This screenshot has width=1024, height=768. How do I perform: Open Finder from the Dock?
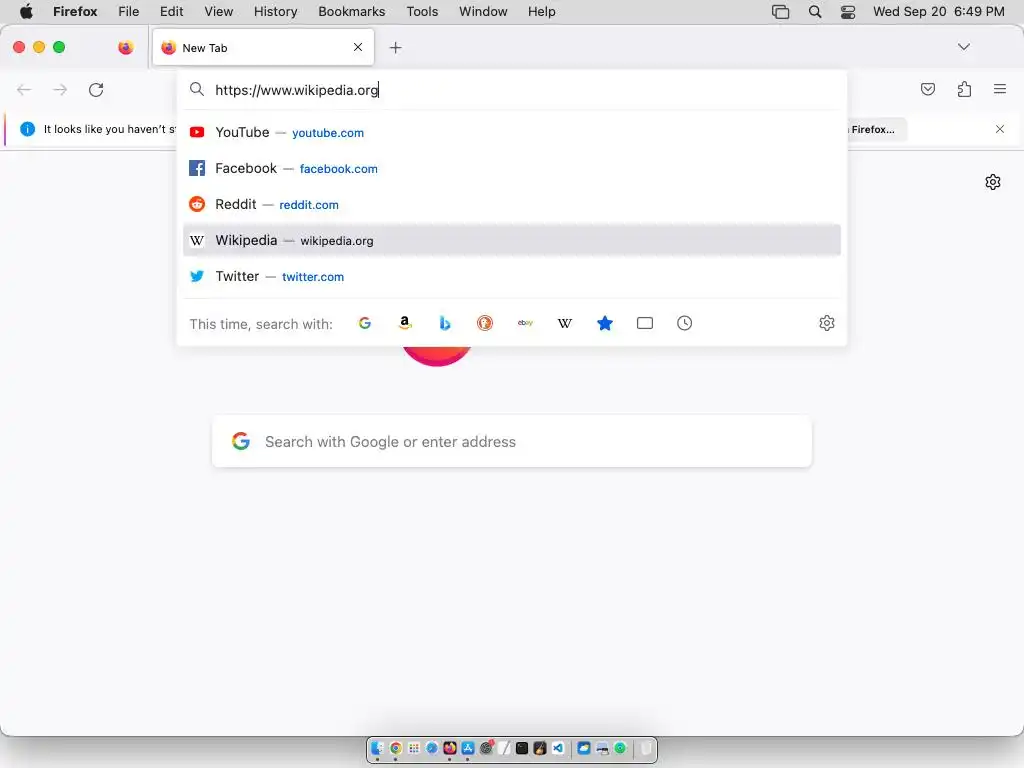[377, 748]
